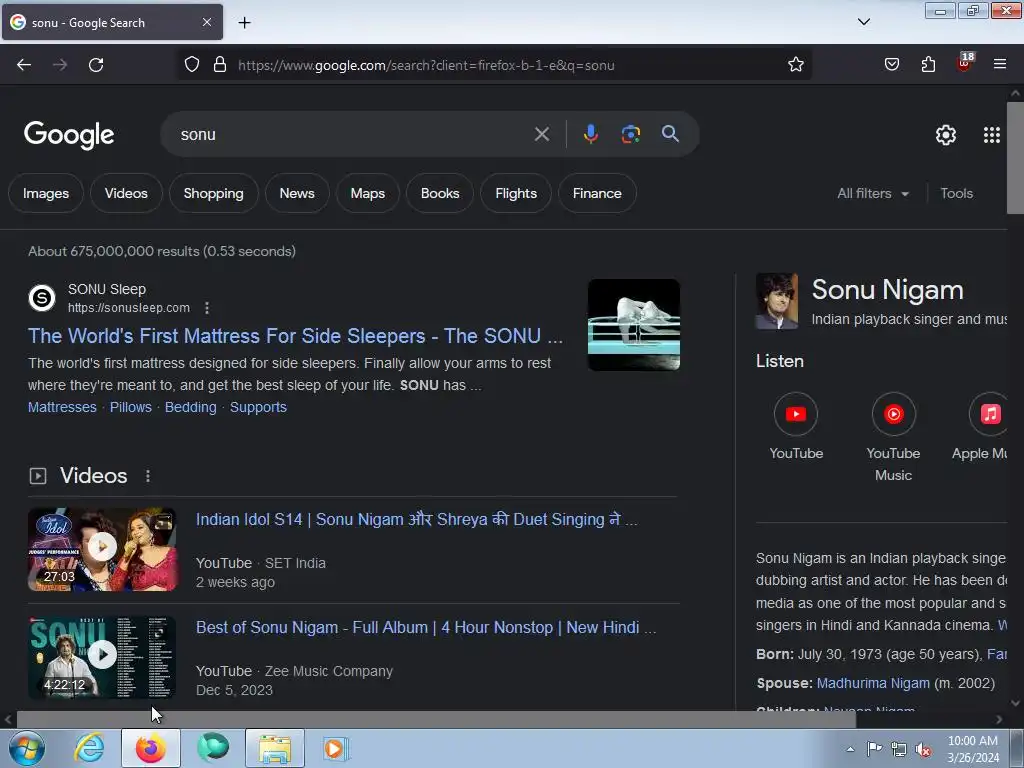Open the Google apps grid
Image resolution: width=1024 pixels, height=768 pixels.
pos(991,135)
